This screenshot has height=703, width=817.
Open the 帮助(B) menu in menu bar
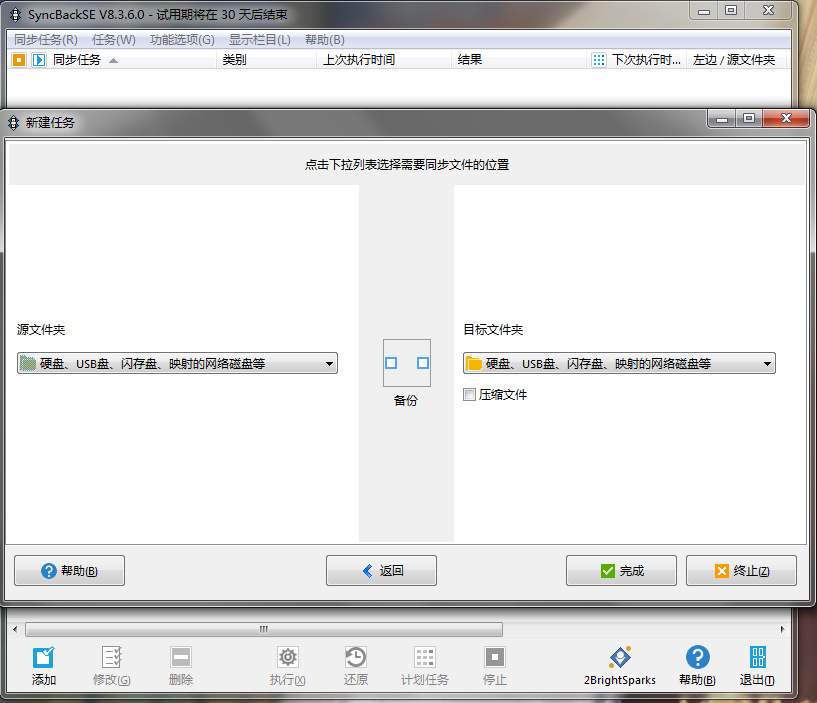[325, 40]
